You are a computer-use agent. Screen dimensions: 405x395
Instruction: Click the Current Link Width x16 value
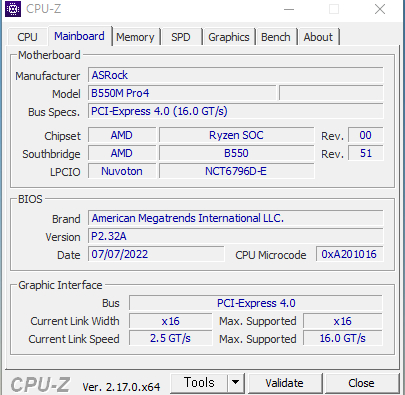pyautogui.click(x=170, y=321)
